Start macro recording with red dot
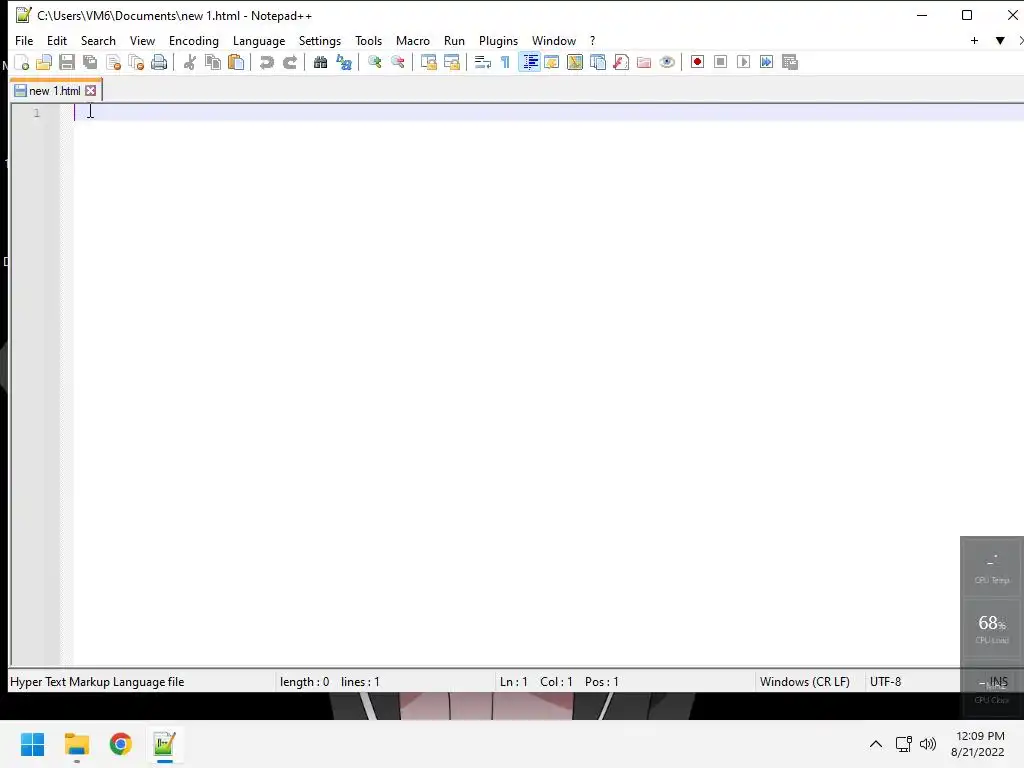The width and height of the screenshot is (1024, 768). point(697,62)
